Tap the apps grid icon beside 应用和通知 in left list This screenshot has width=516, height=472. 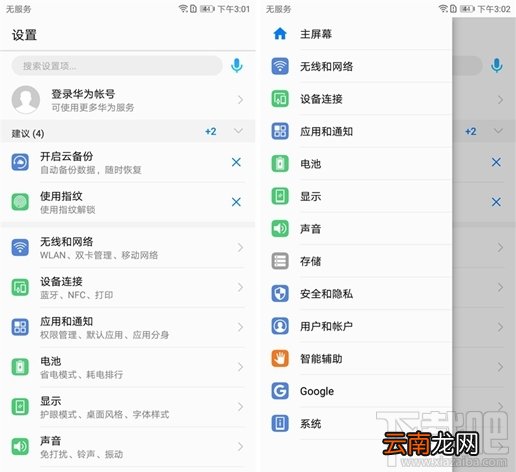point(20,327)
